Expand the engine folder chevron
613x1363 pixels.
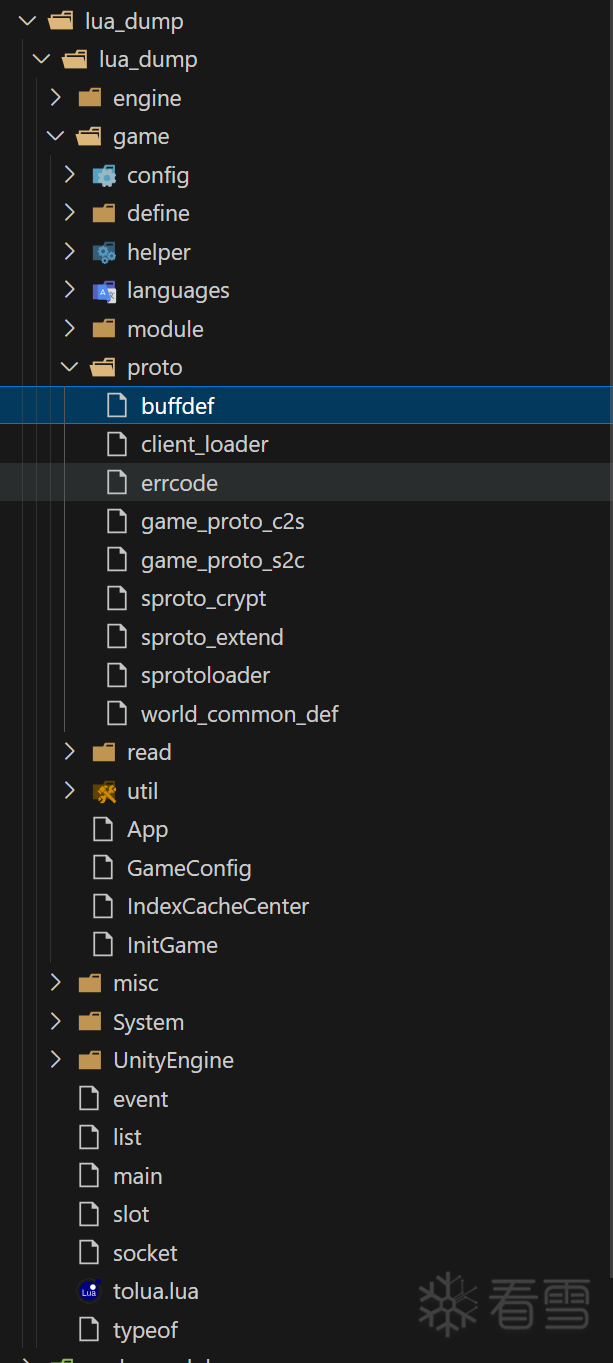[x=56, y=99]
